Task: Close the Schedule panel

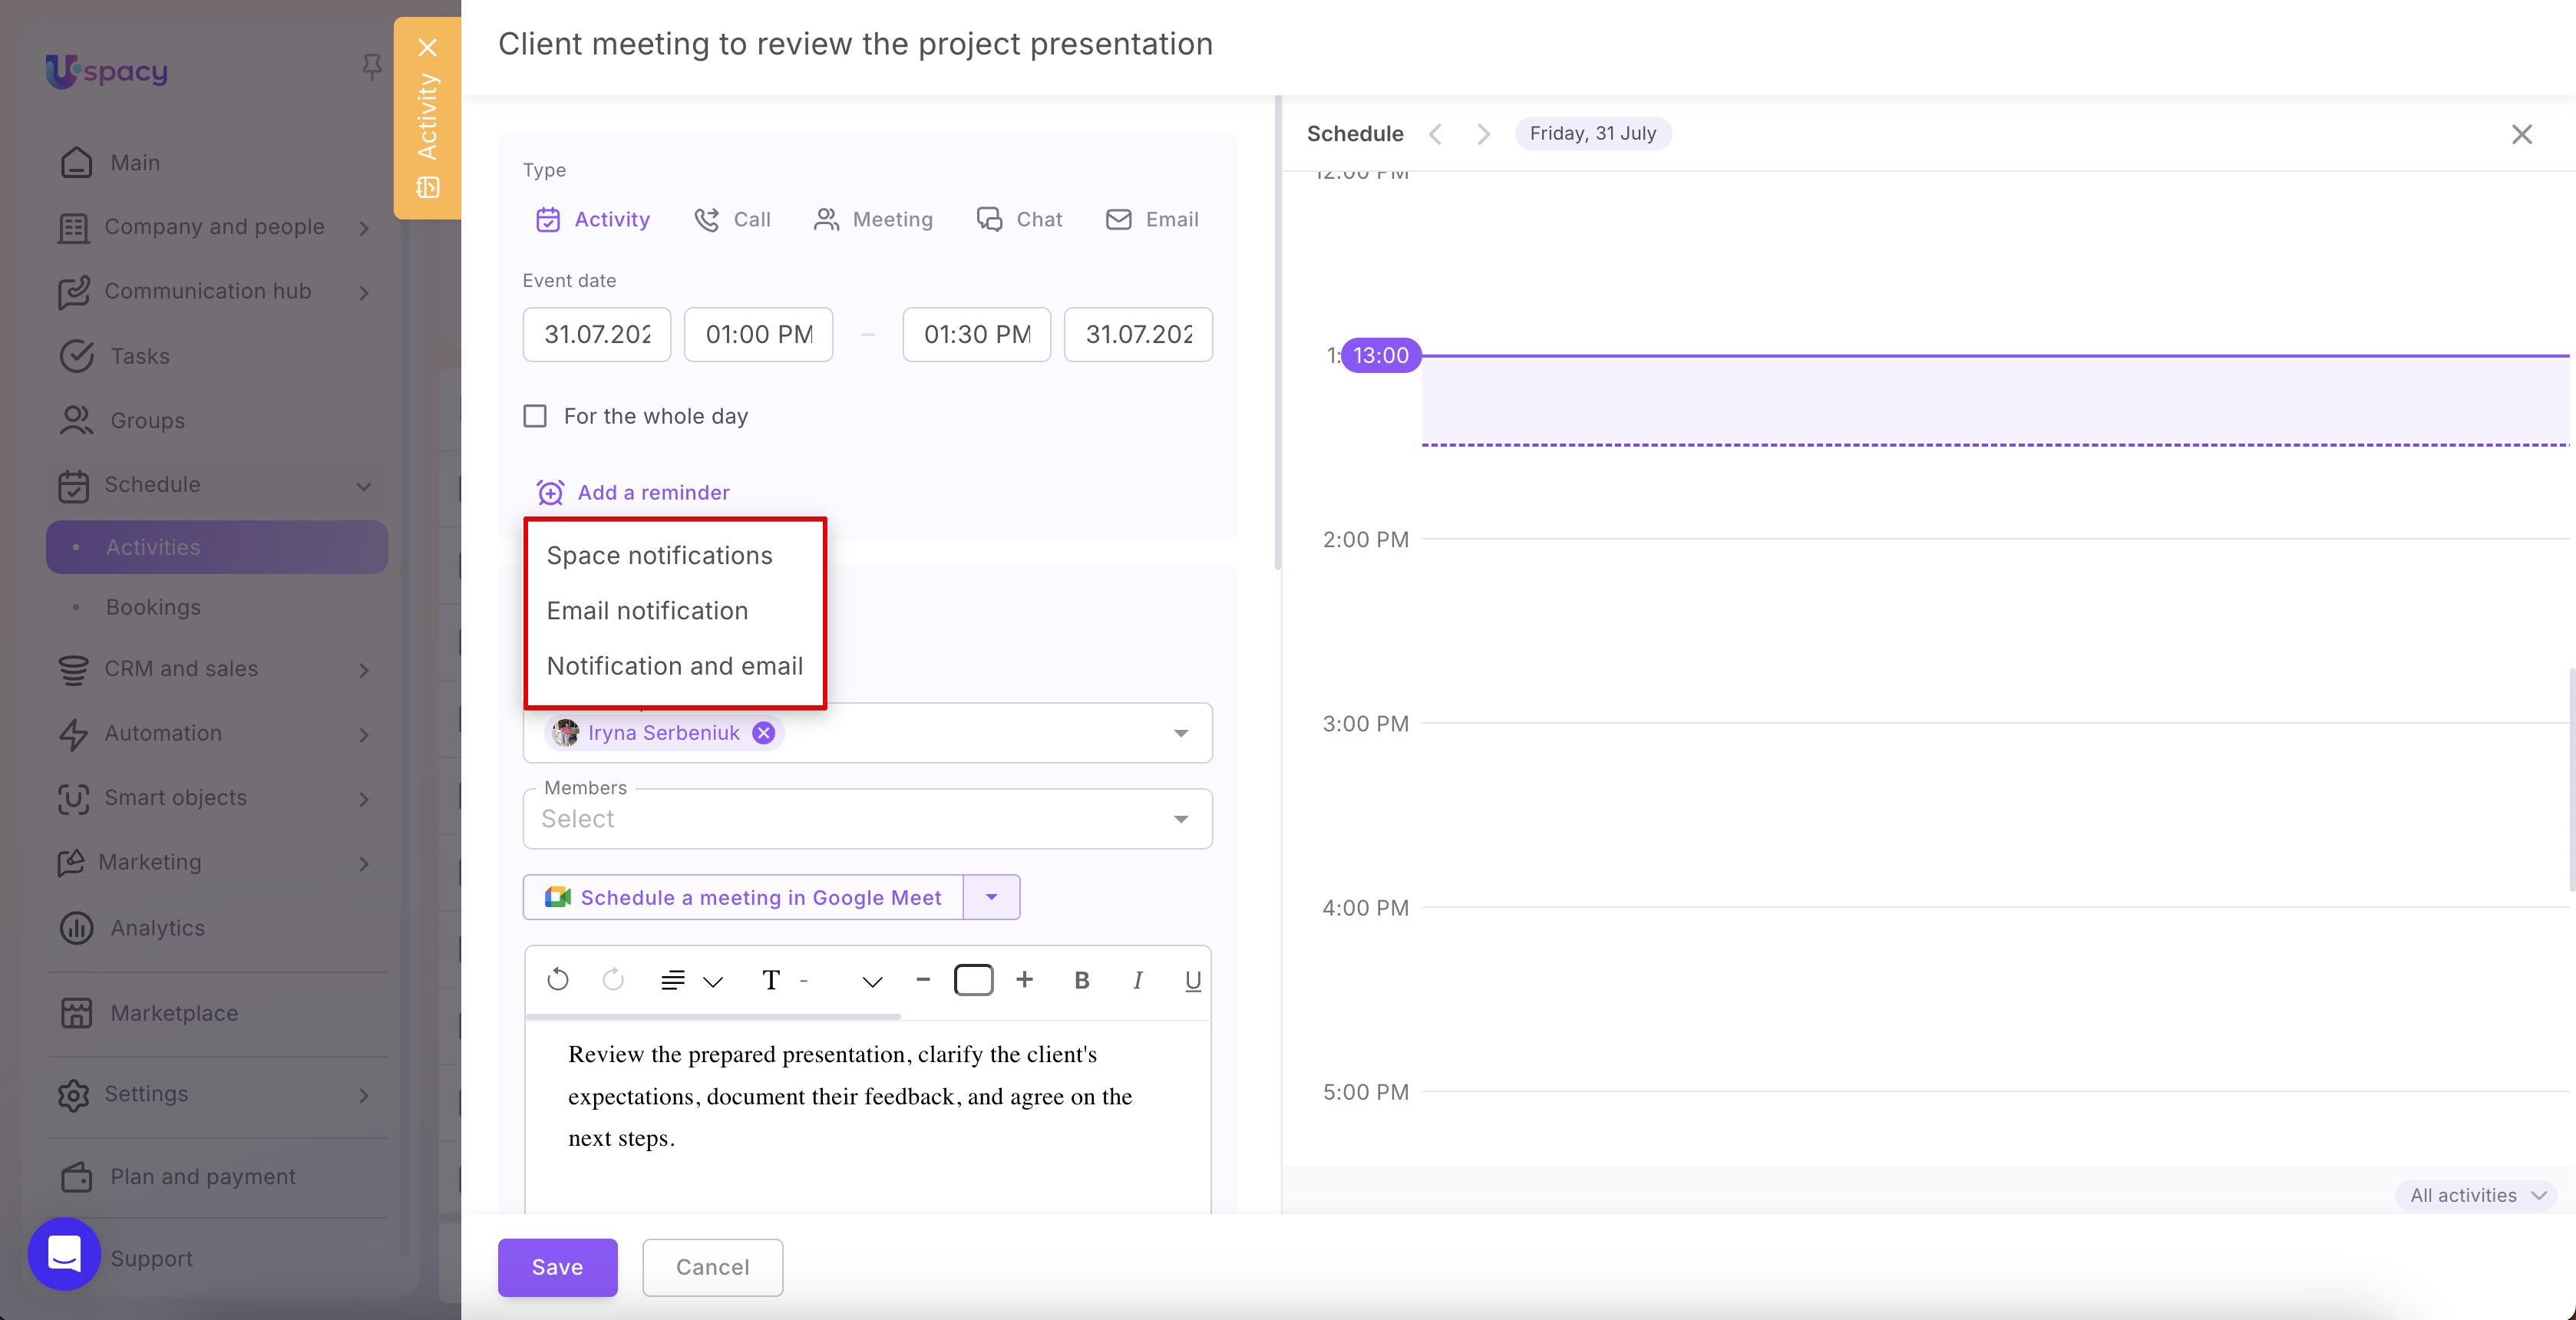Action: (2522, 134)
